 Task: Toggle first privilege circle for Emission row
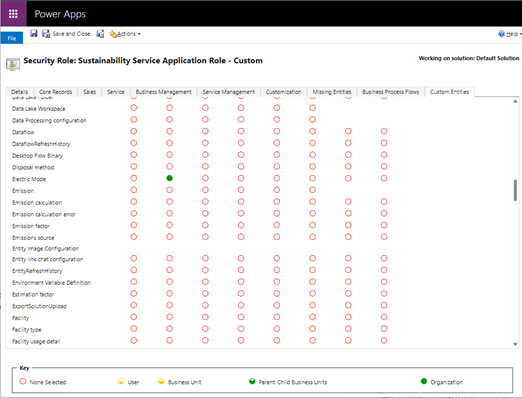pyautogui.click(x=134, y=190)
